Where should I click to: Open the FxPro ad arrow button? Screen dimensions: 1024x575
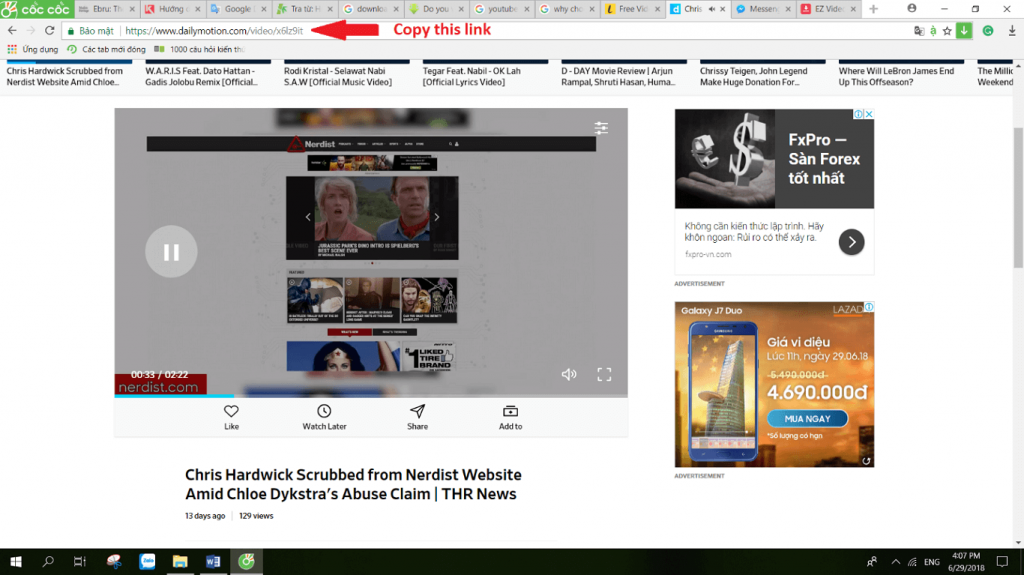(850, 242)
